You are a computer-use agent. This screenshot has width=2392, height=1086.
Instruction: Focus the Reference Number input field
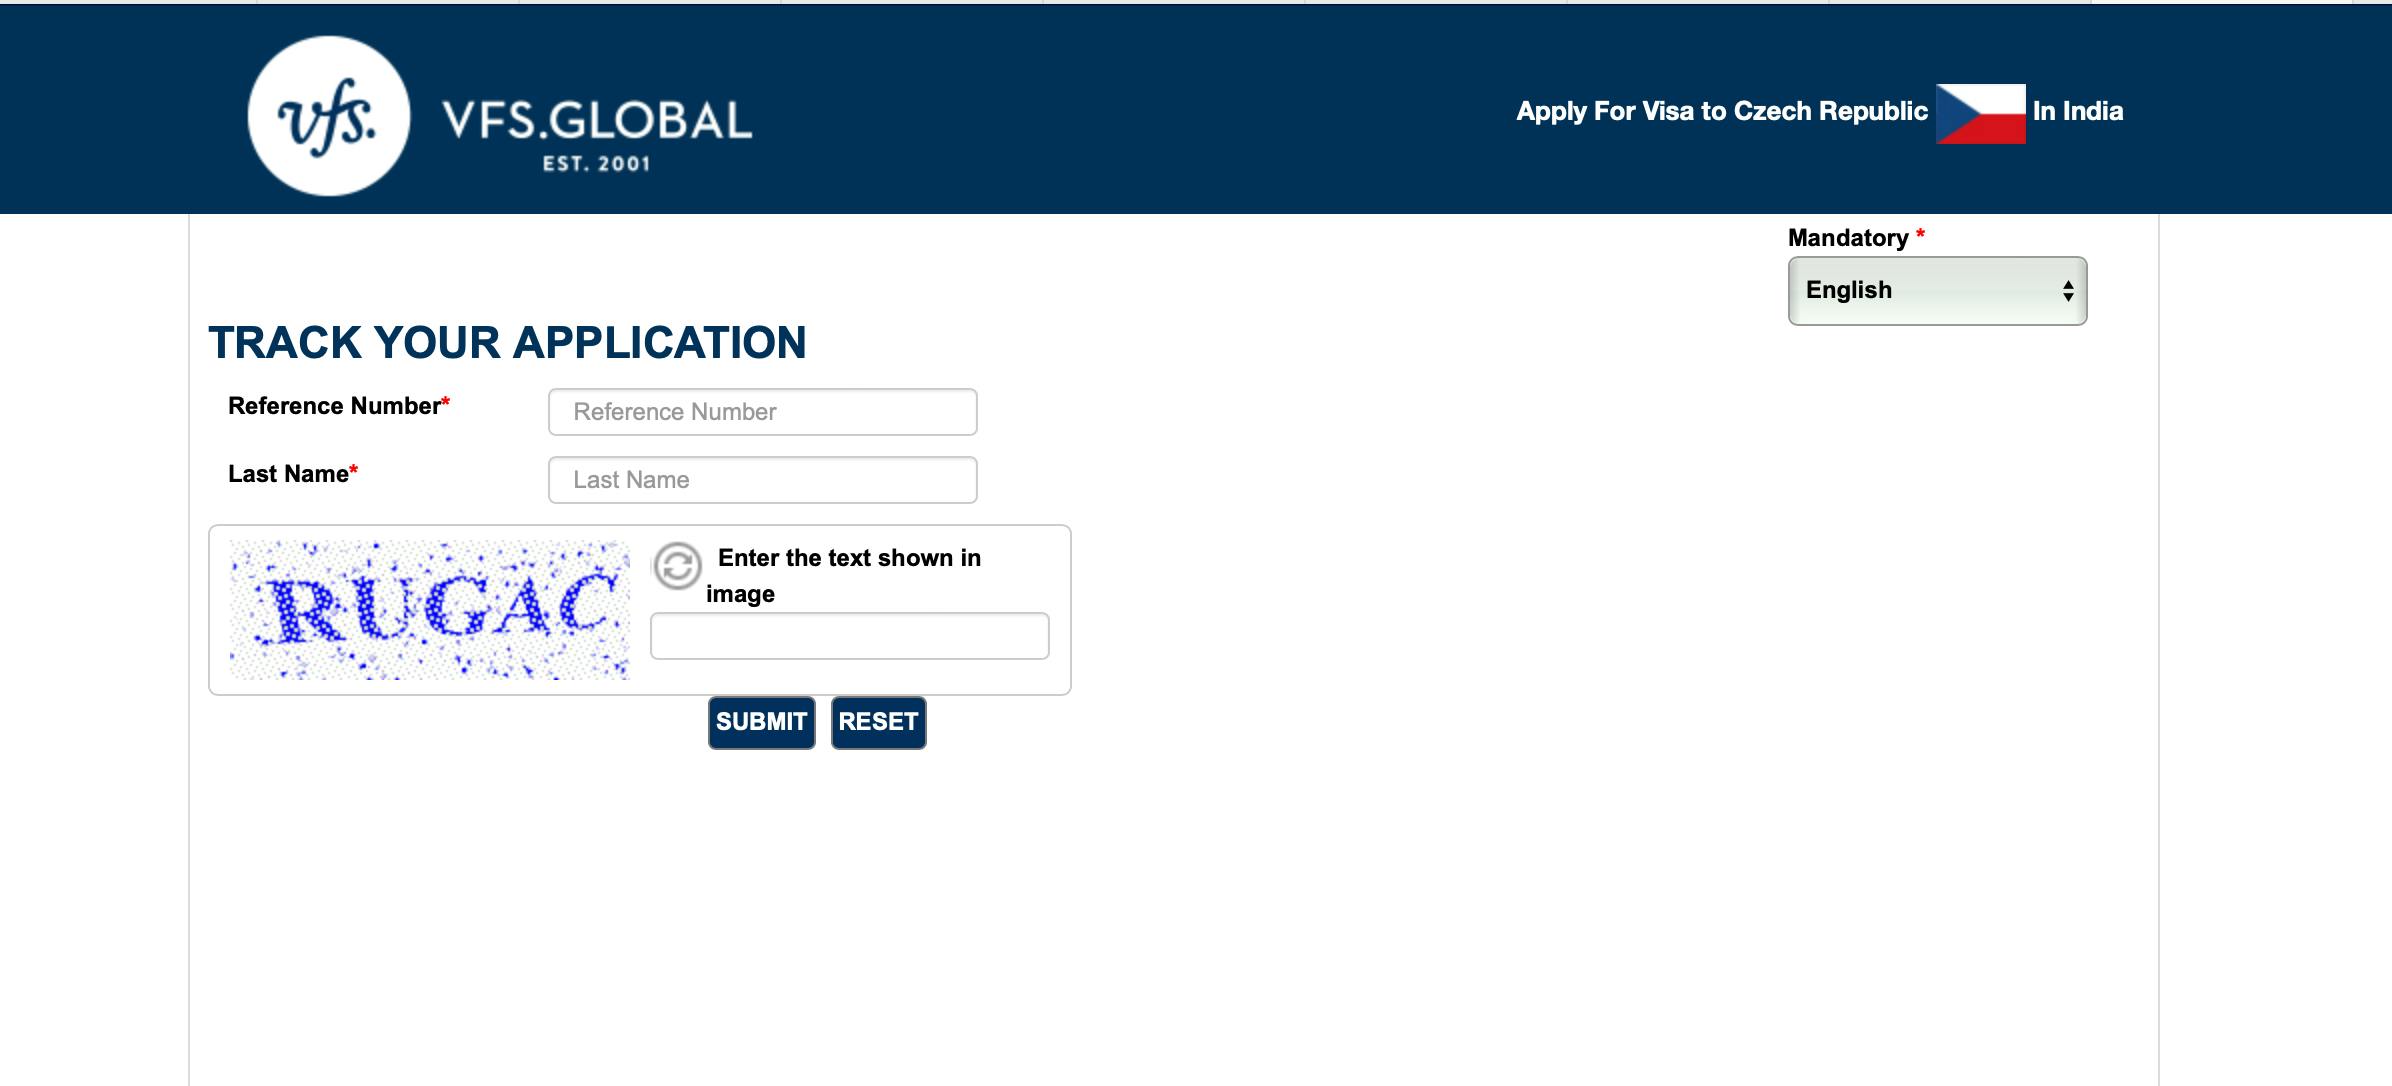(x=762, y=412)
